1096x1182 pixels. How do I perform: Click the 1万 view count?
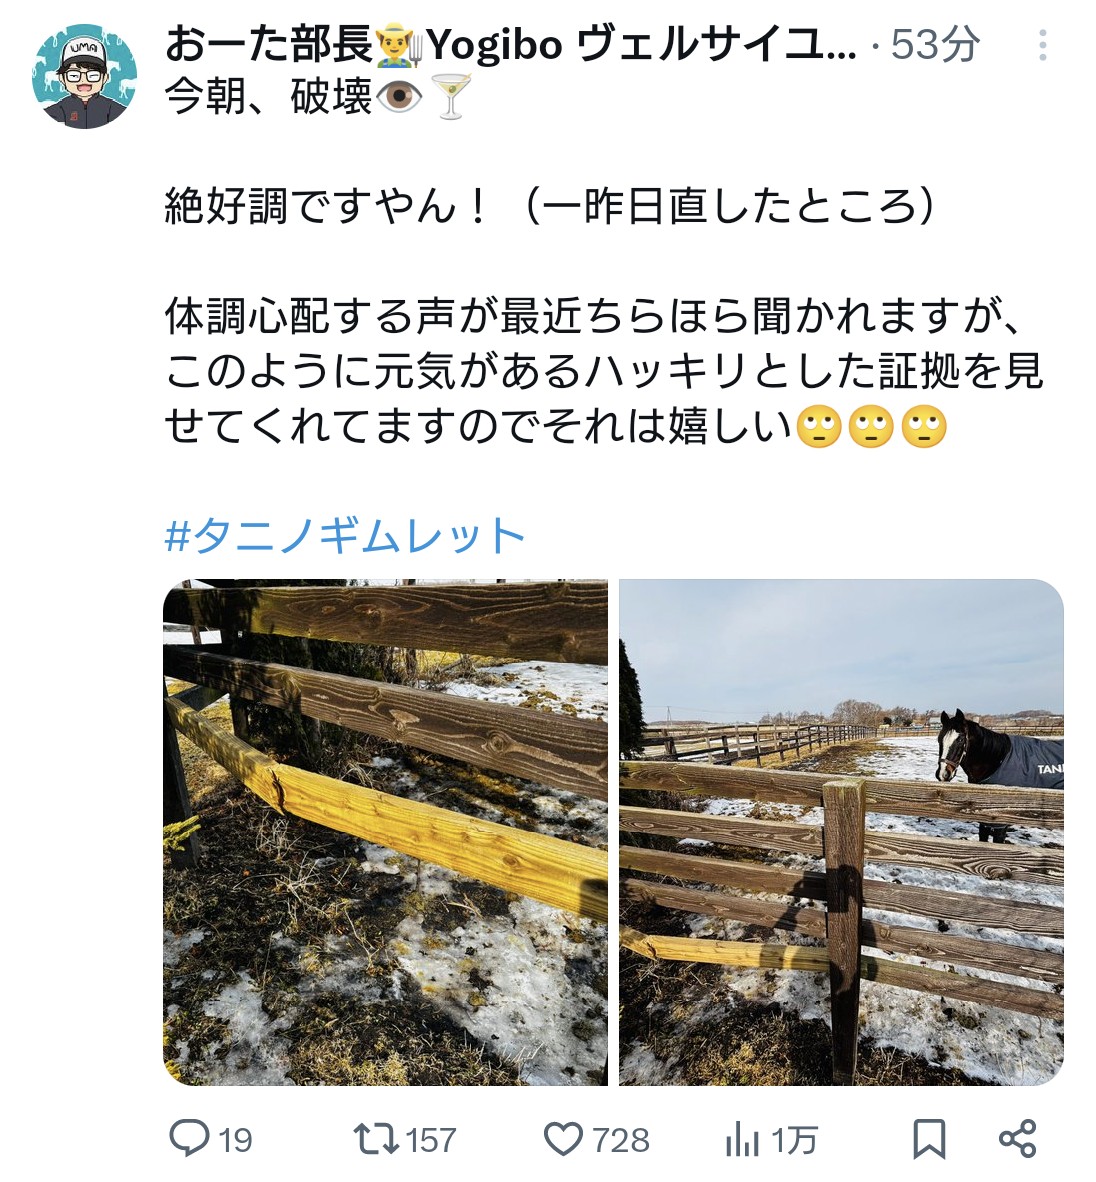(x=794, y=1140)
